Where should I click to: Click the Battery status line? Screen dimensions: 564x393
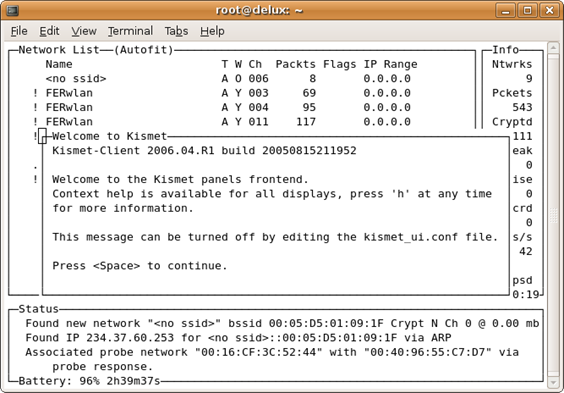point(89,381)
